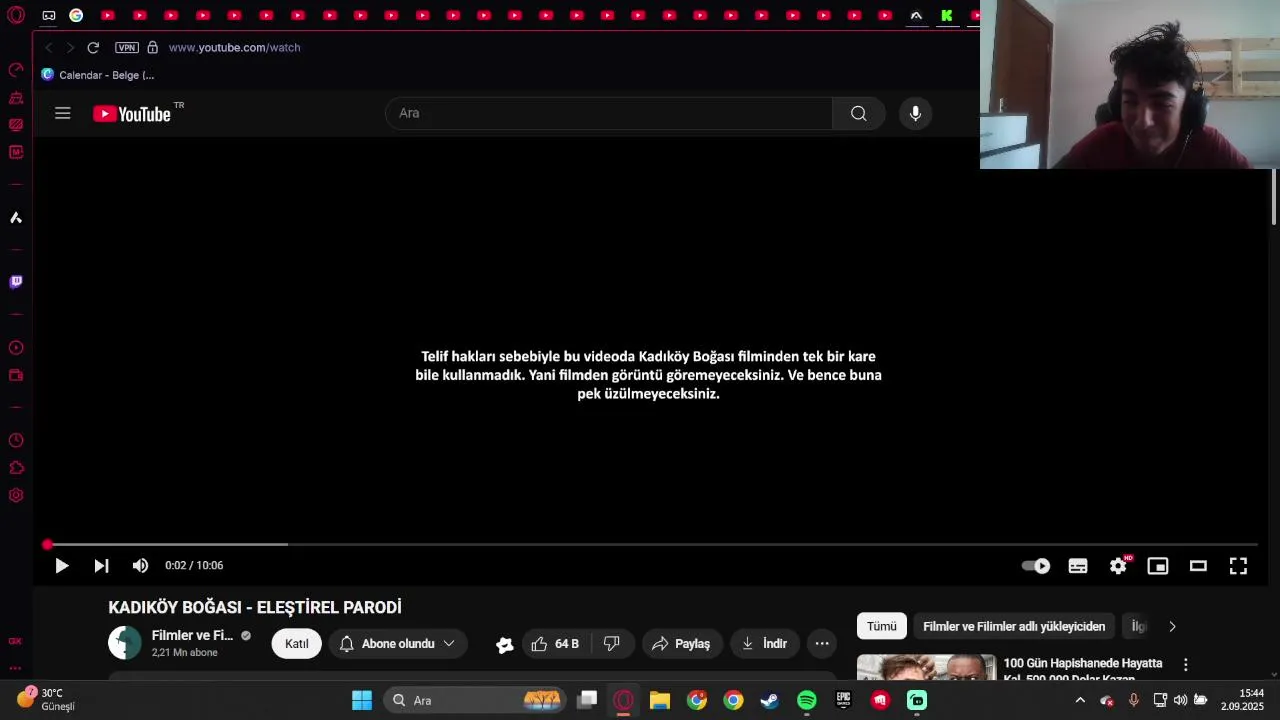Play the paused video

[x=61, y=566]
